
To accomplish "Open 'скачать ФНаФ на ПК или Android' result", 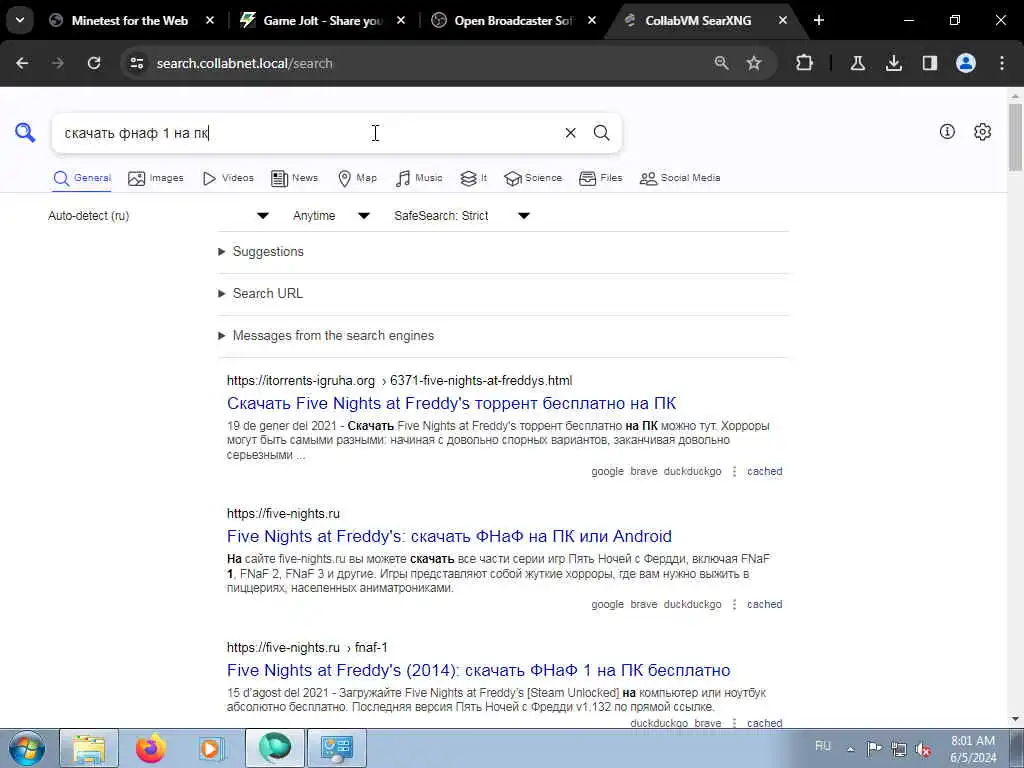I will point(449,536).
